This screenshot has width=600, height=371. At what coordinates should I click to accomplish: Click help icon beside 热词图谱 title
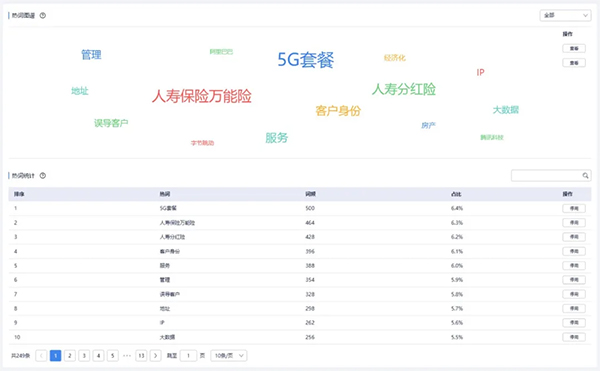pyautogui.click(x=43, y=16)
